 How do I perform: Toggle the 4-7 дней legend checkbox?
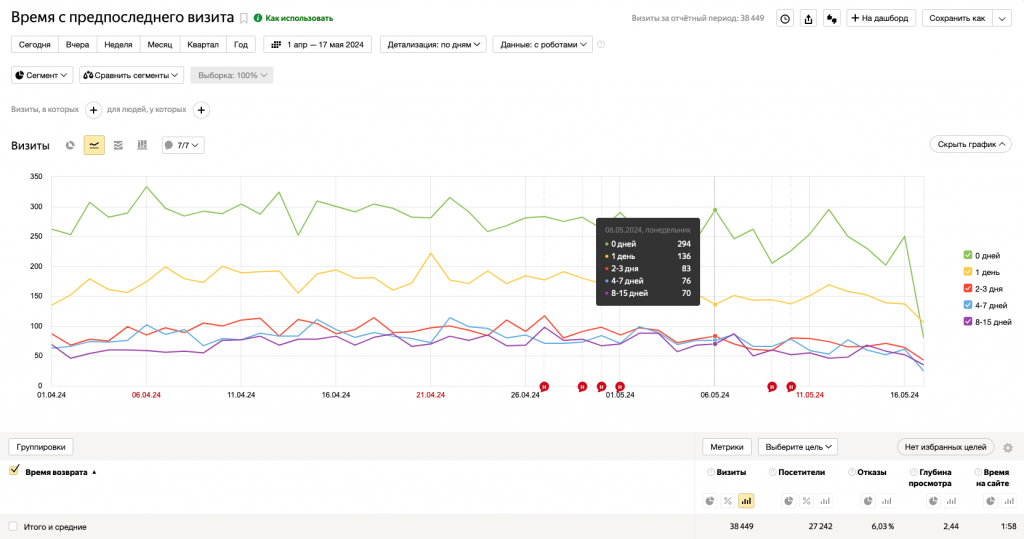(x=968, y=305)
